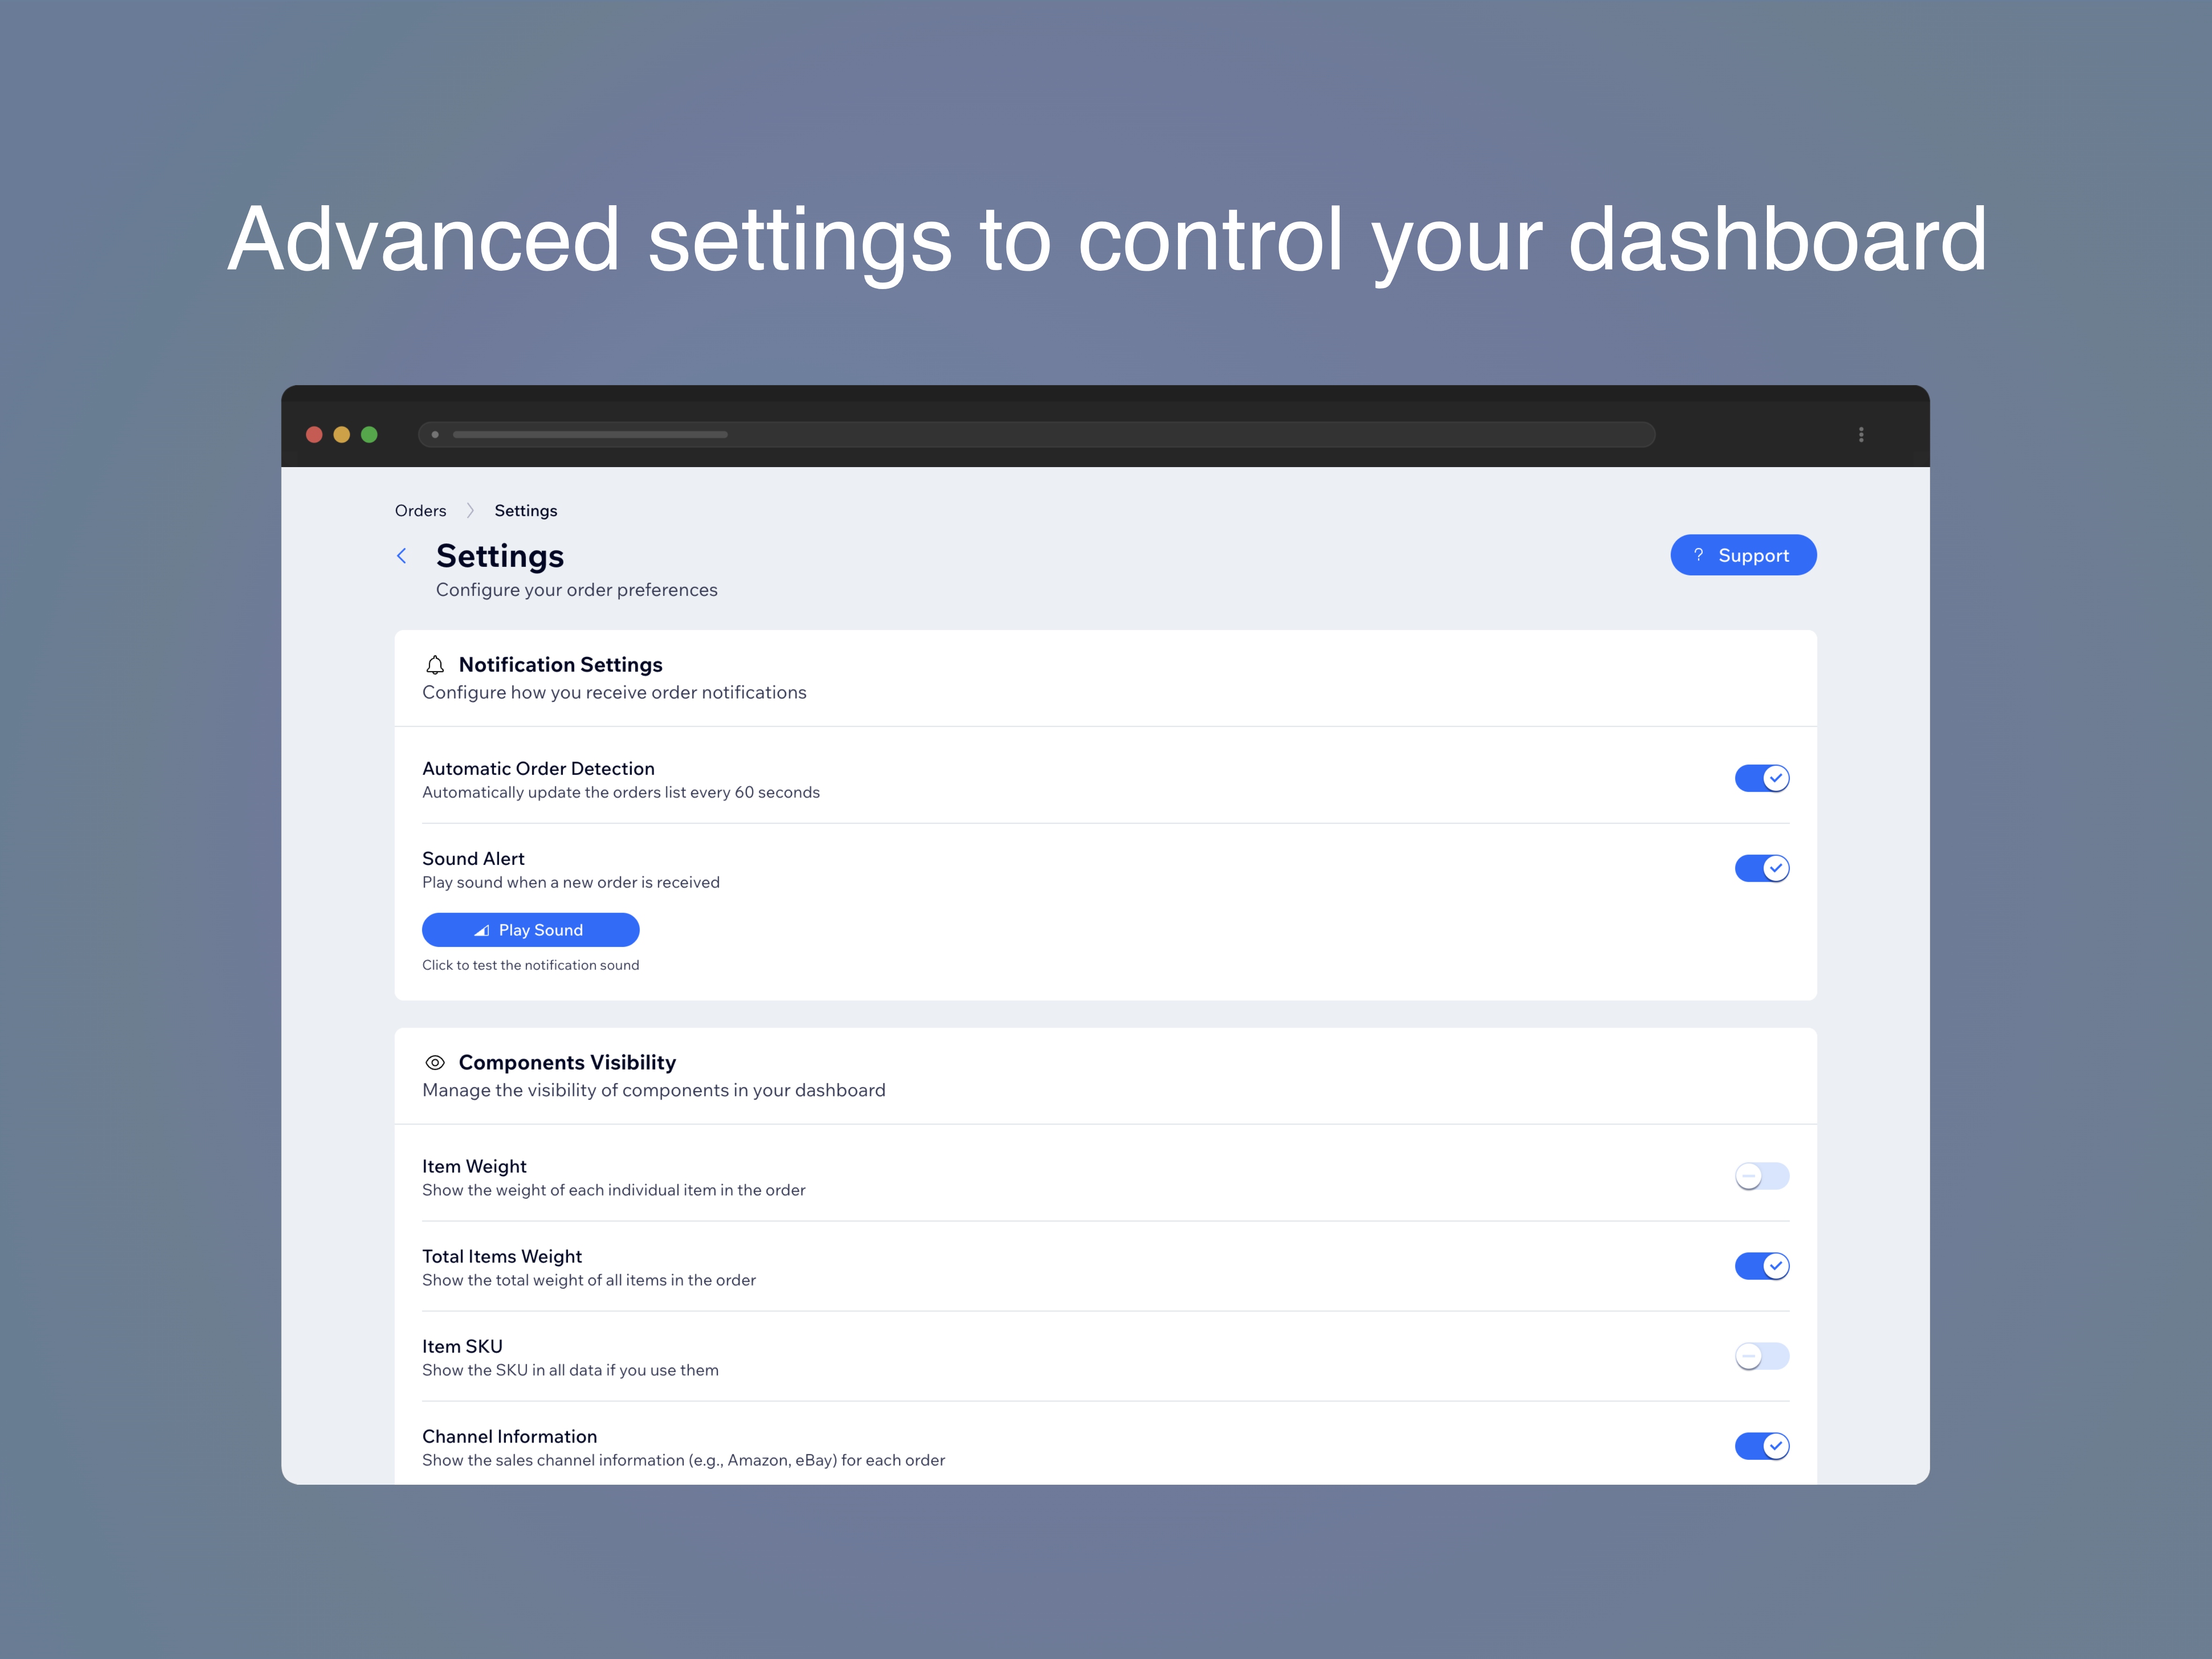This screenshot has height=1659, width=2212.
Task: Click the site info dot in address bar
Action: (435, 435)
